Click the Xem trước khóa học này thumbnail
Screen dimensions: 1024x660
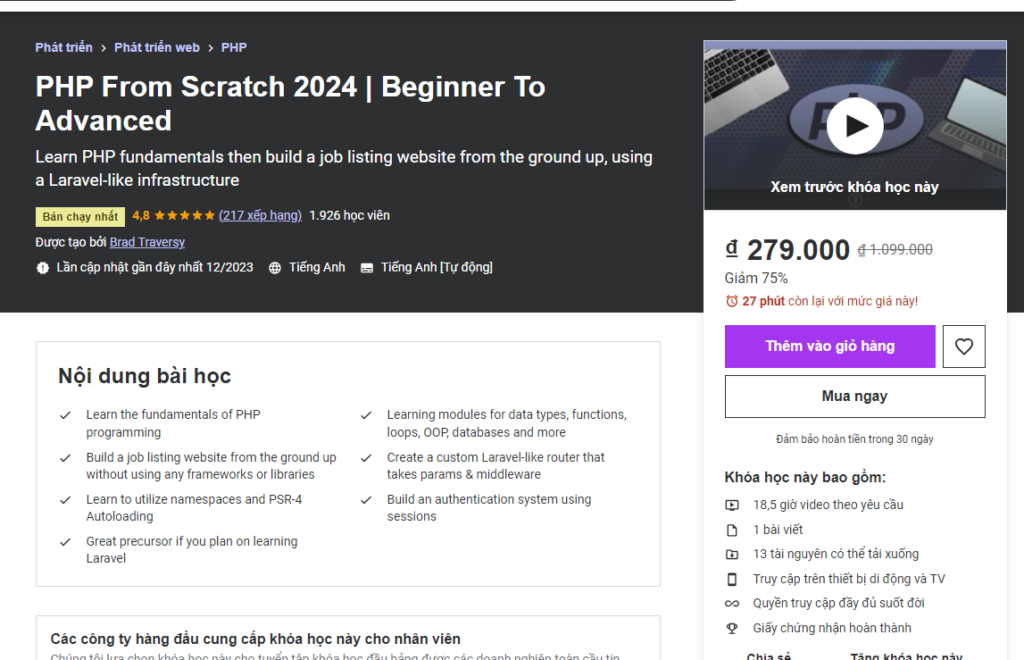coord(854,187)
